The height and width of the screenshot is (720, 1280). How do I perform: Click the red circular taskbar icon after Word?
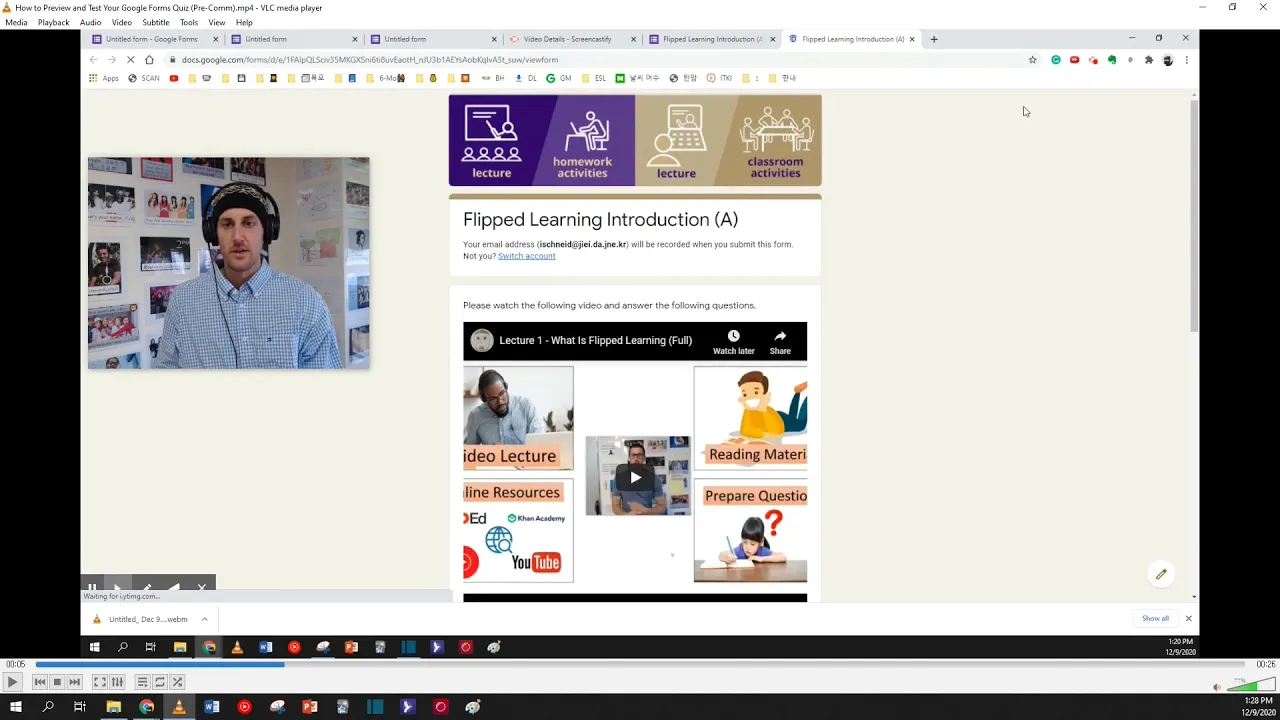pos(244,707)
